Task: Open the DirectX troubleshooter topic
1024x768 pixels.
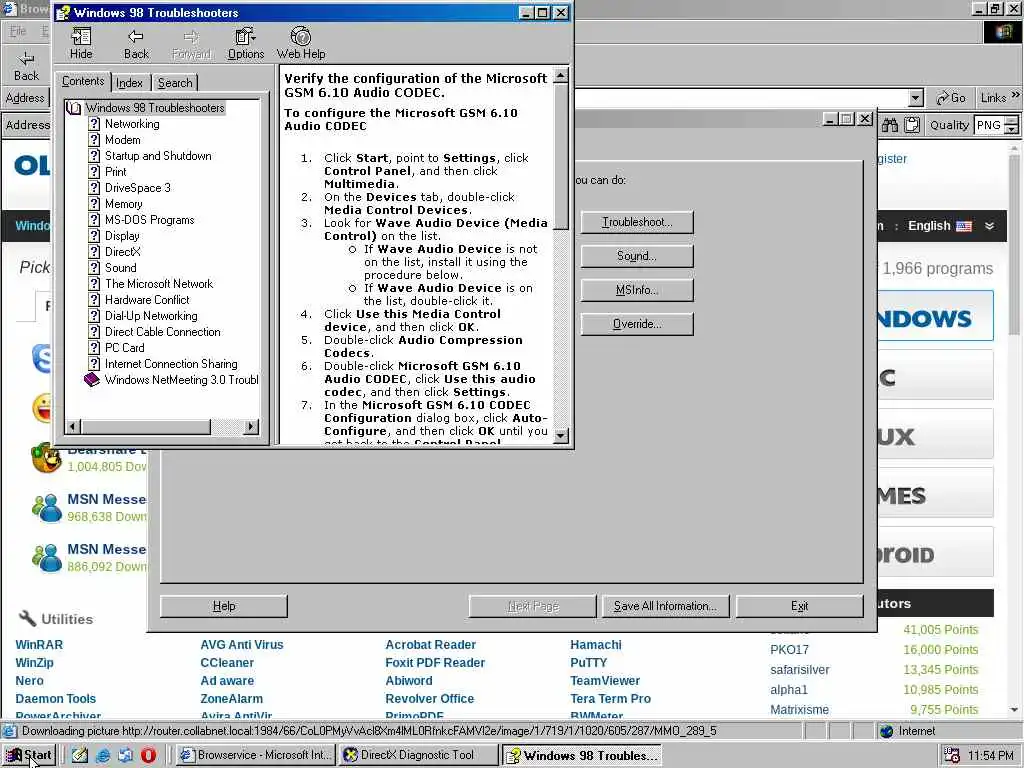Action: point(123,252)
